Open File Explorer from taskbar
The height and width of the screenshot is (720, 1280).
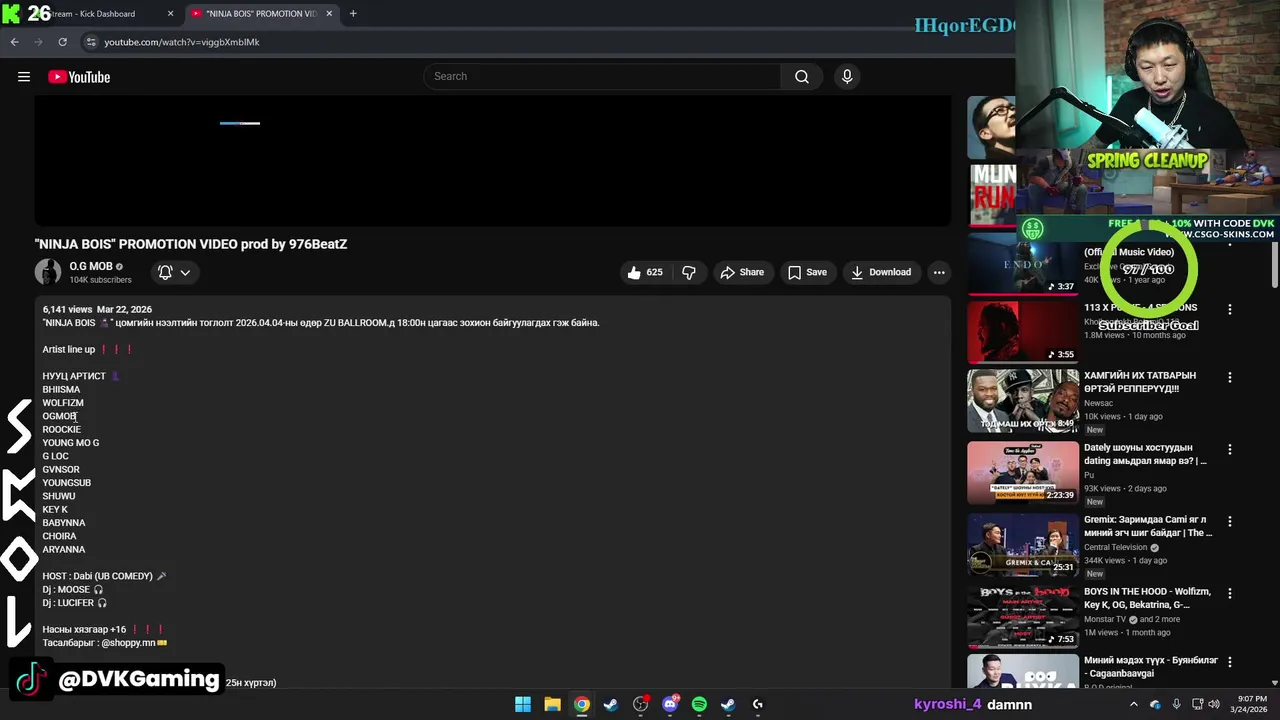552,704
